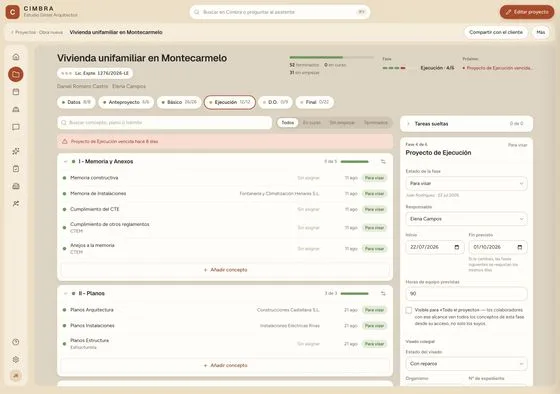Open the Responsable dropdown showing Elena Campos
The width and height of the screenshot is (560, 394).
(466, 219)
